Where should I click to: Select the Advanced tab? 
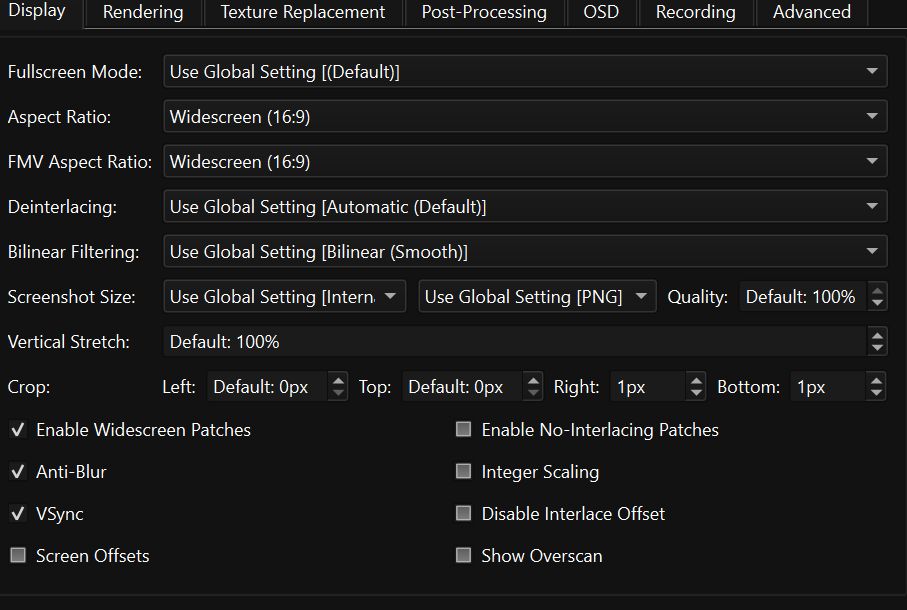[x=811, y=13]
